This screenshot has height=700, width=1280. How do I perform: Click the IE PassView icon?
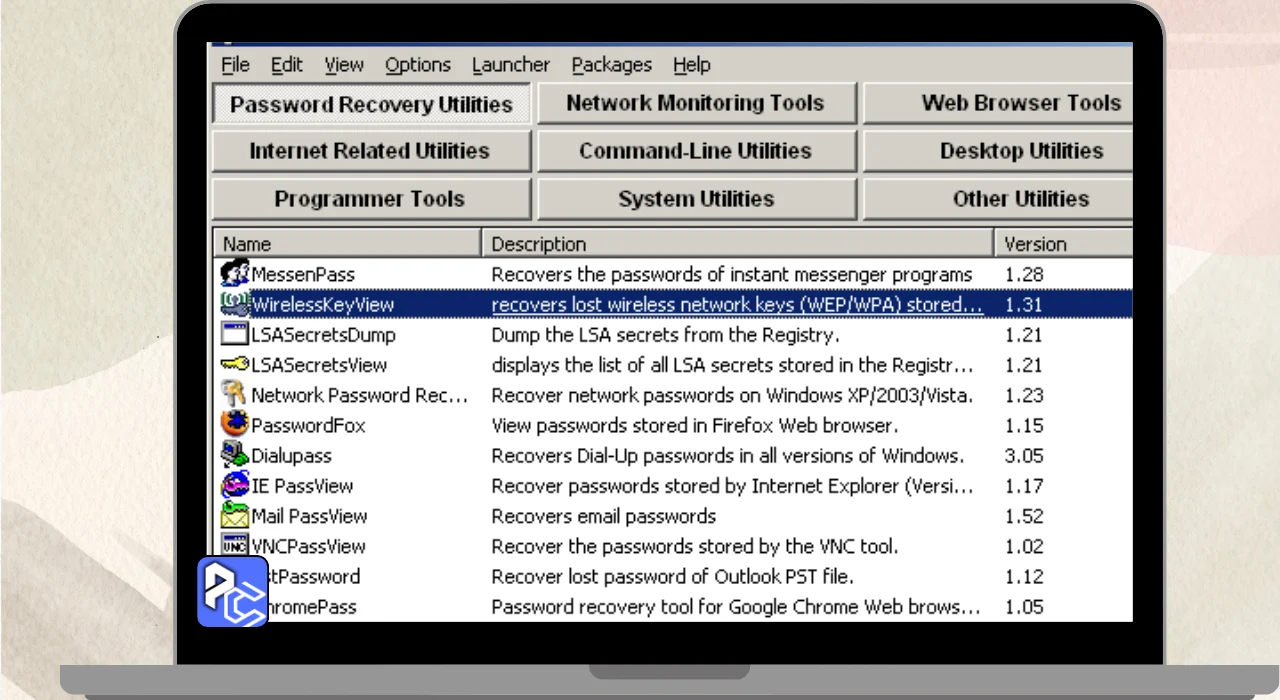[235, 485]
